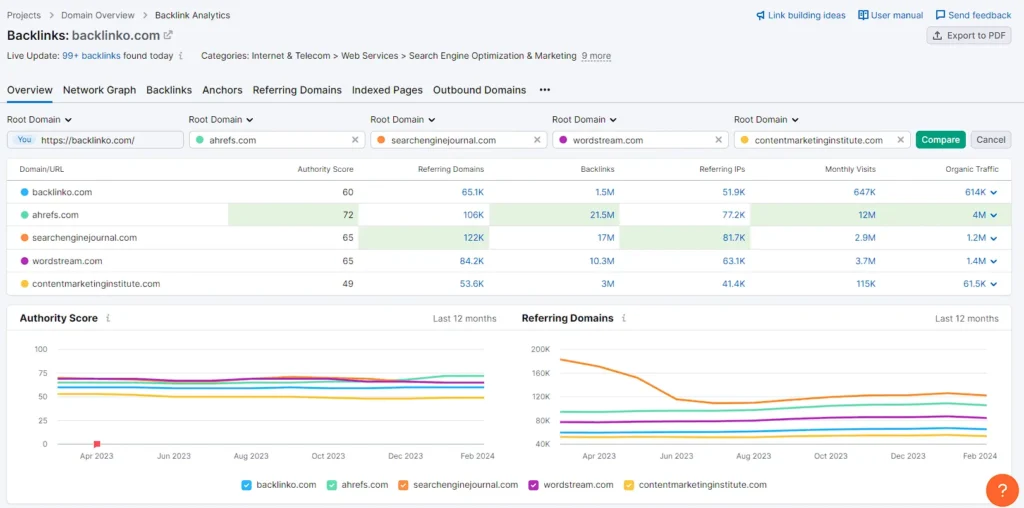The image size is (1024, 508).
Task: Click wordstream.com in the domain table
Action: (67, 261)
